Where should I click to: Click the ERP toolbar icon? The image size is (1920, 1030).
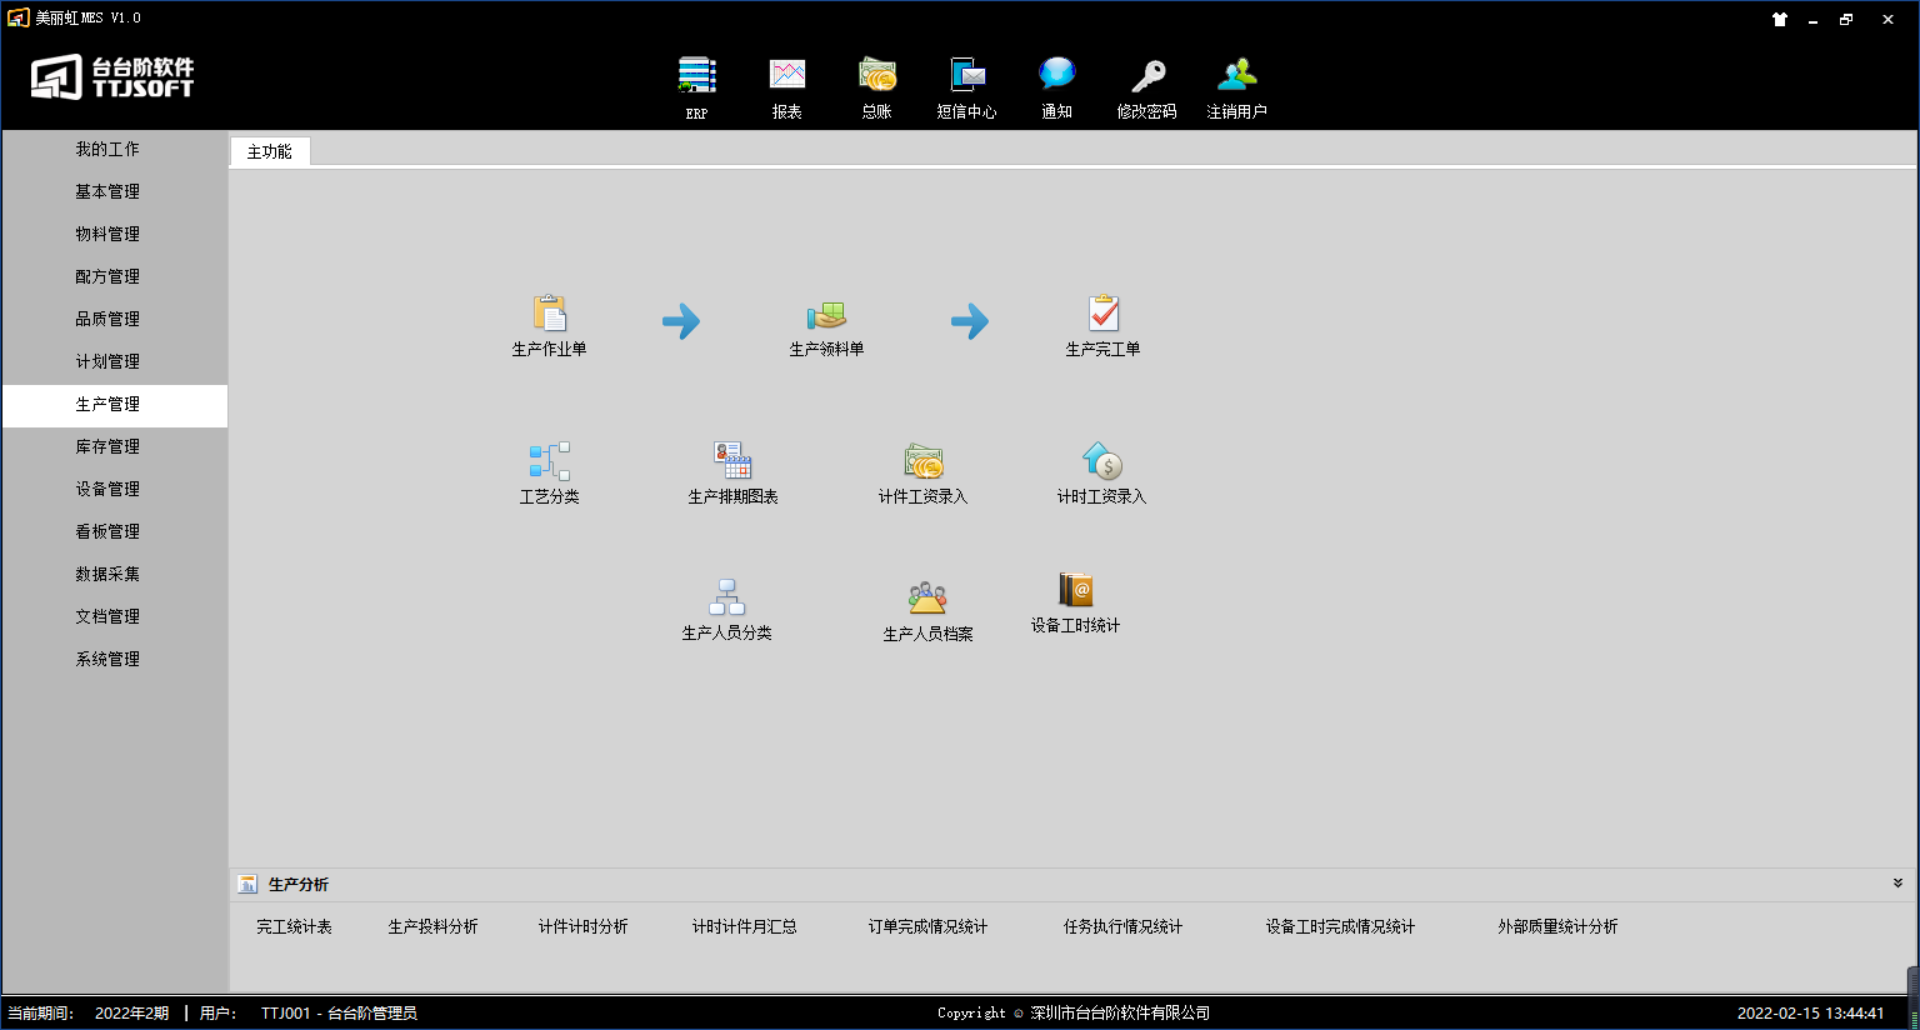tap(697, 78)
